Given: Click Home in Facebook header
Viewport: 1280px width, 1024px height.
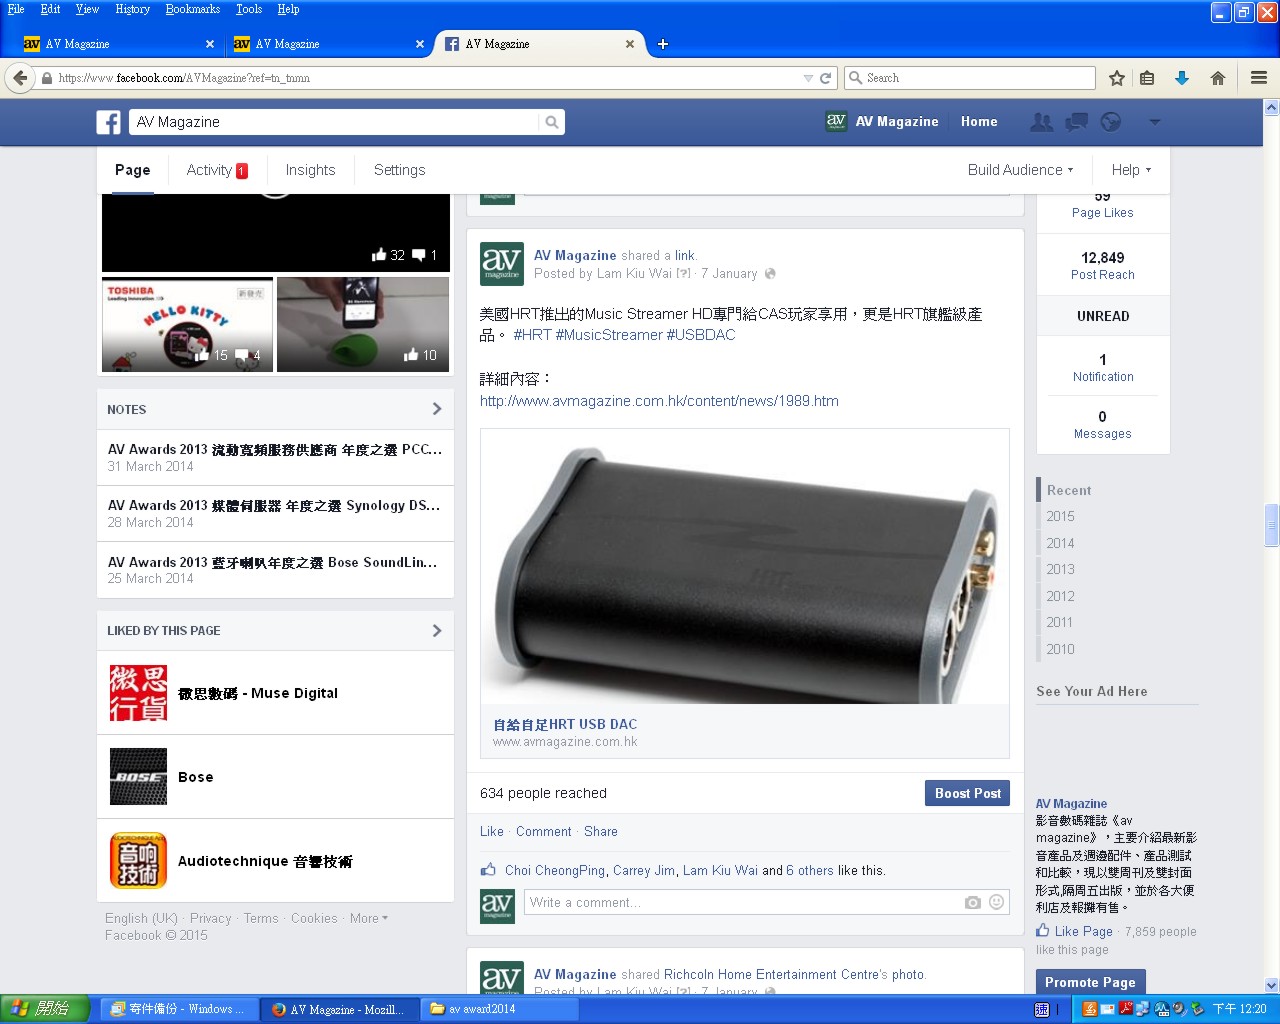Looking at the screenshot, I should [979, 121].
